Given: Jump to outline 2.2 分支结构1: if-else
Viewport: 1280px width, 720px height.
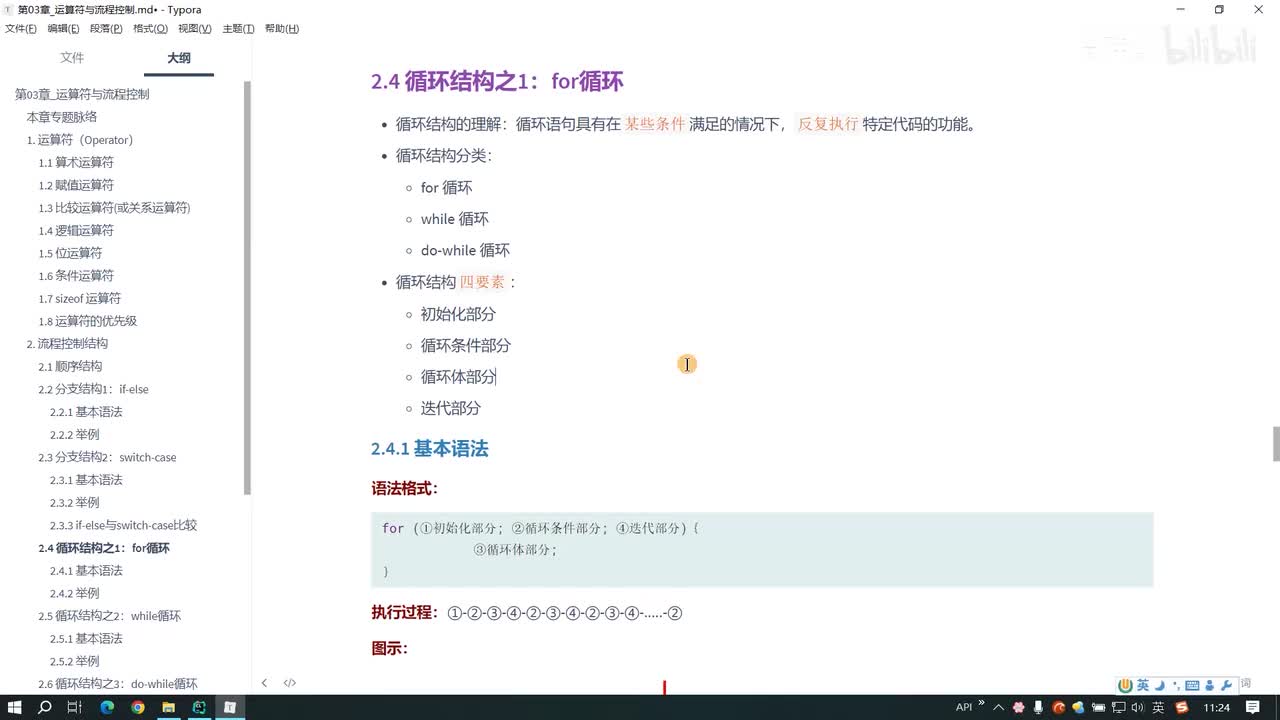Looking at the screenshot, I should 93,389.
